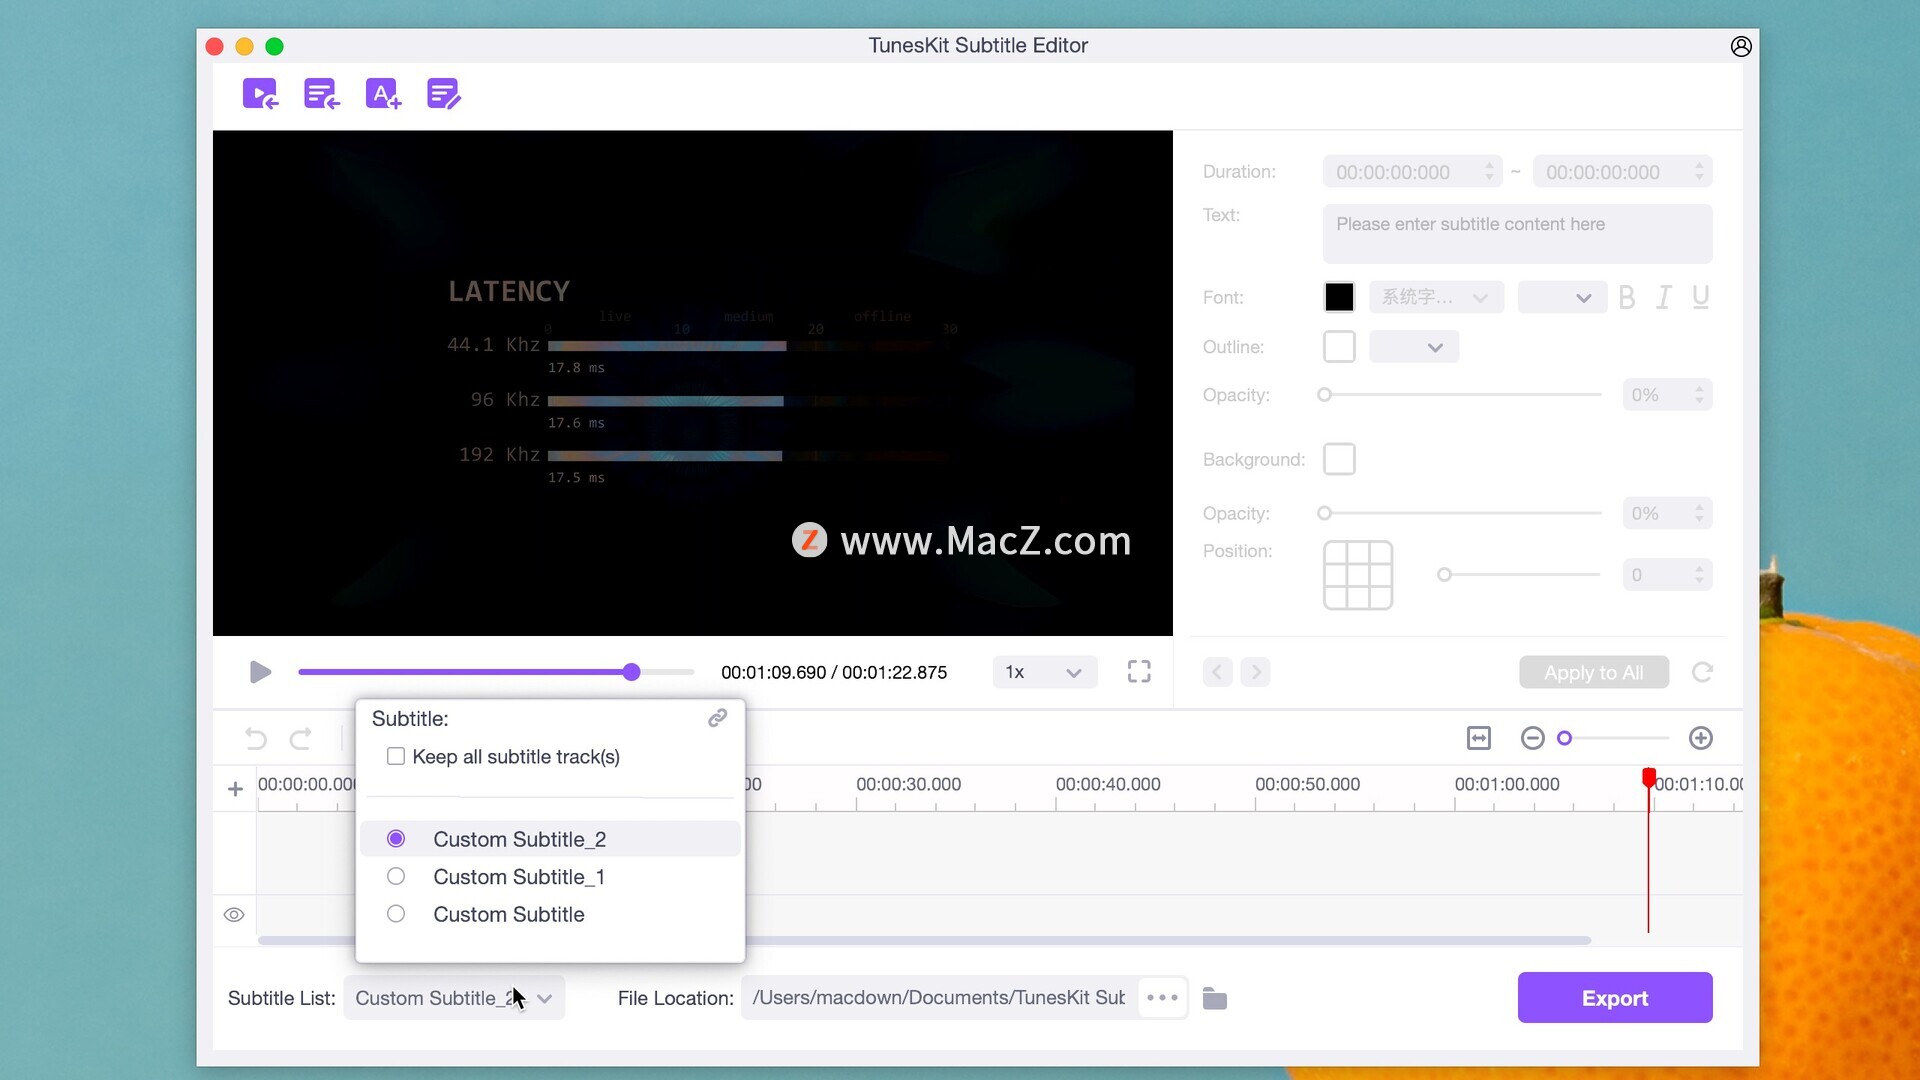The height and width of the screenshot is (1080, 1920).
Task: Open the output folder icon
Action: (x=1215, y=998)
